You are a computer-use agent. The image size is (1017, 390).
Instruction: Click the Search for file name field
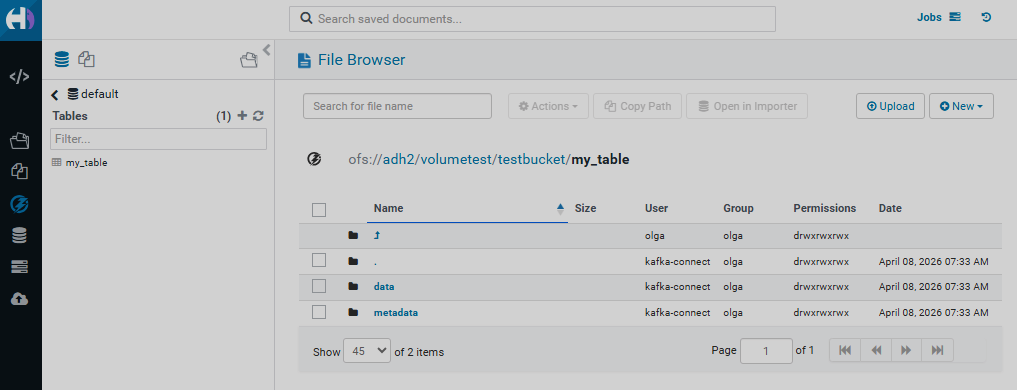(x=397, y=106)
